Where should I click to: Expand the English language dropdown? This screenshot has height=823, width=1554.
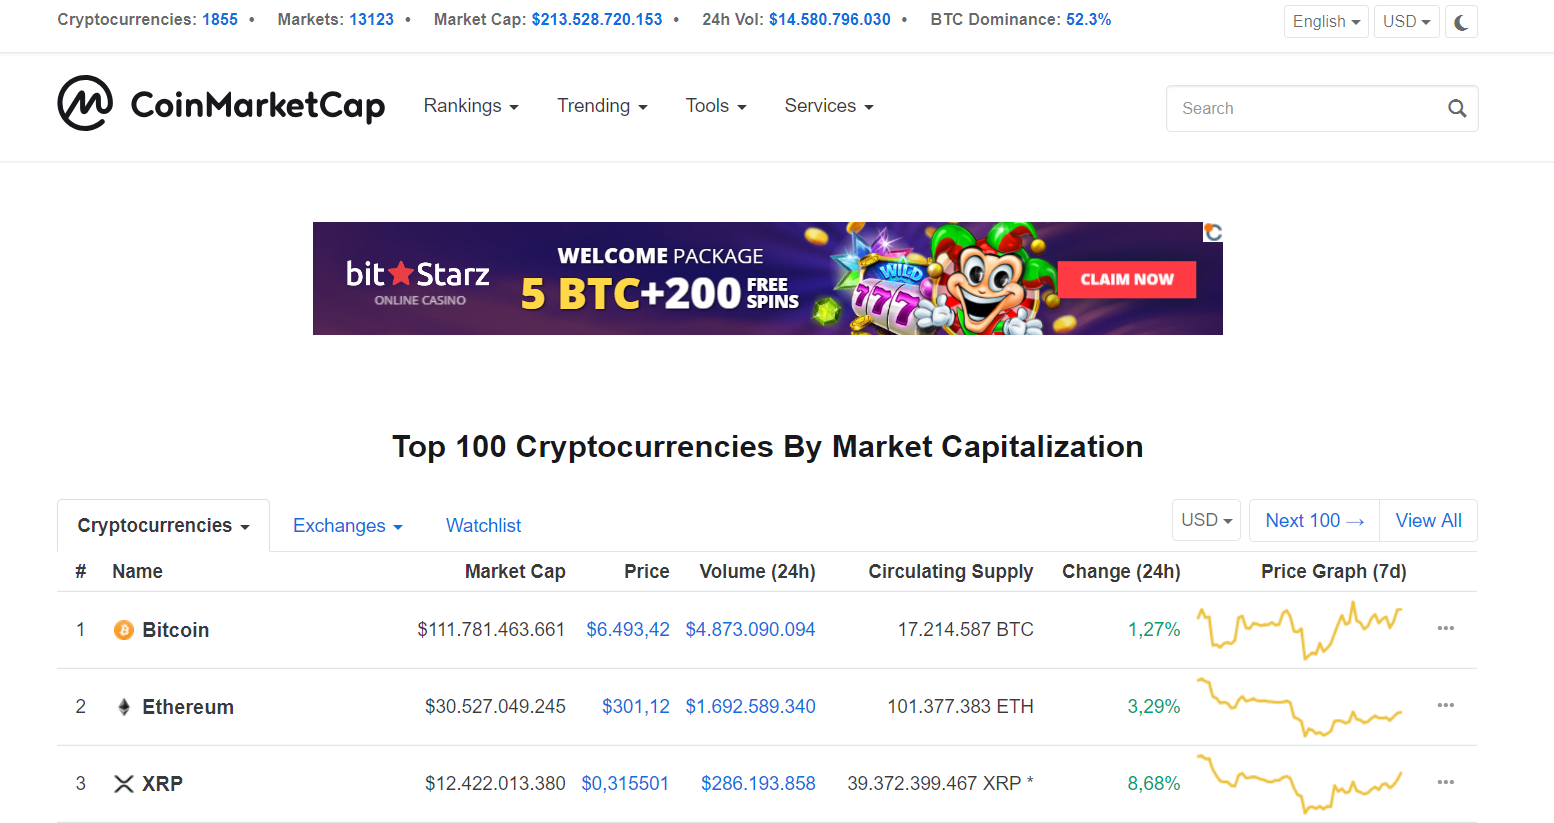click(x=1326, y=22)
